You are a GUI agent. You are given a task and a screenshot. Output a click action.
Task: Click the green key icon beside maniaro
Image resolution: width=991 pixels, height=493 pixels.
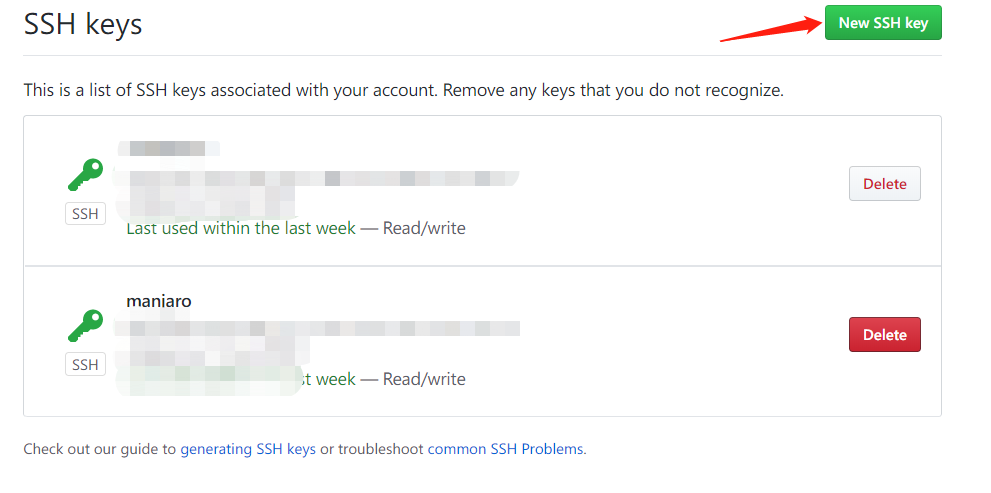[85, 326]
